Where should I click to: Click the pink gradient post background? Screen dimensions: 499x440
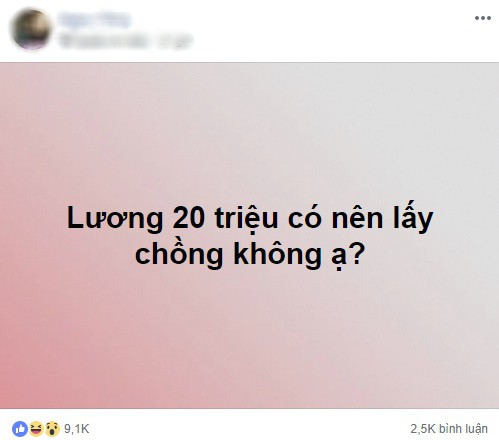pyautogui.click(x=249, y=333)
